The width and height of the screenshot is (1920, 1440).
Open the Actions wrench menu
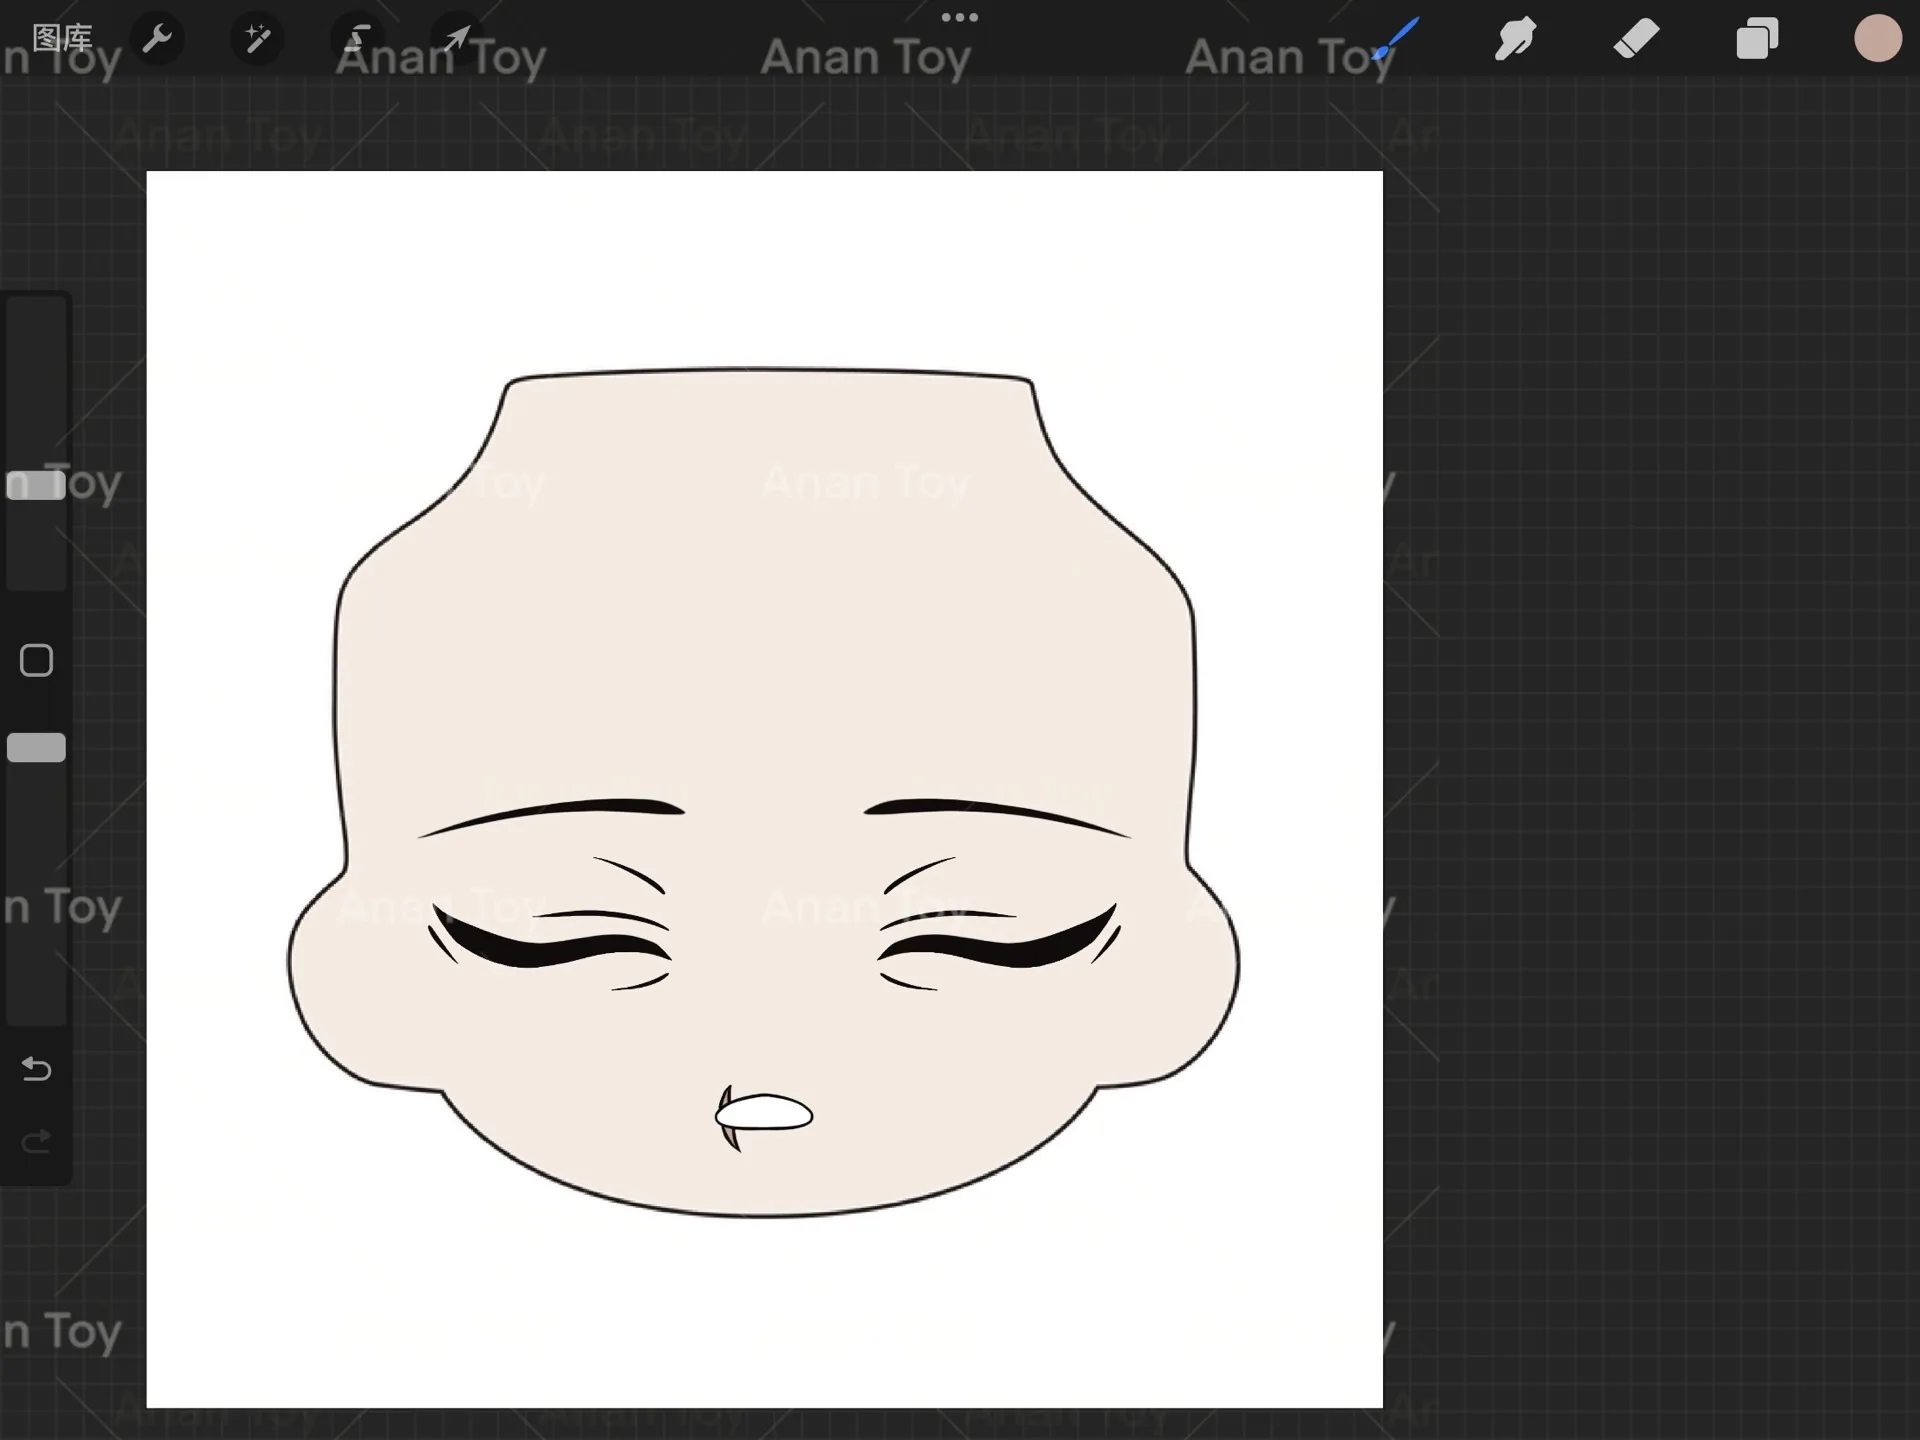157,39
